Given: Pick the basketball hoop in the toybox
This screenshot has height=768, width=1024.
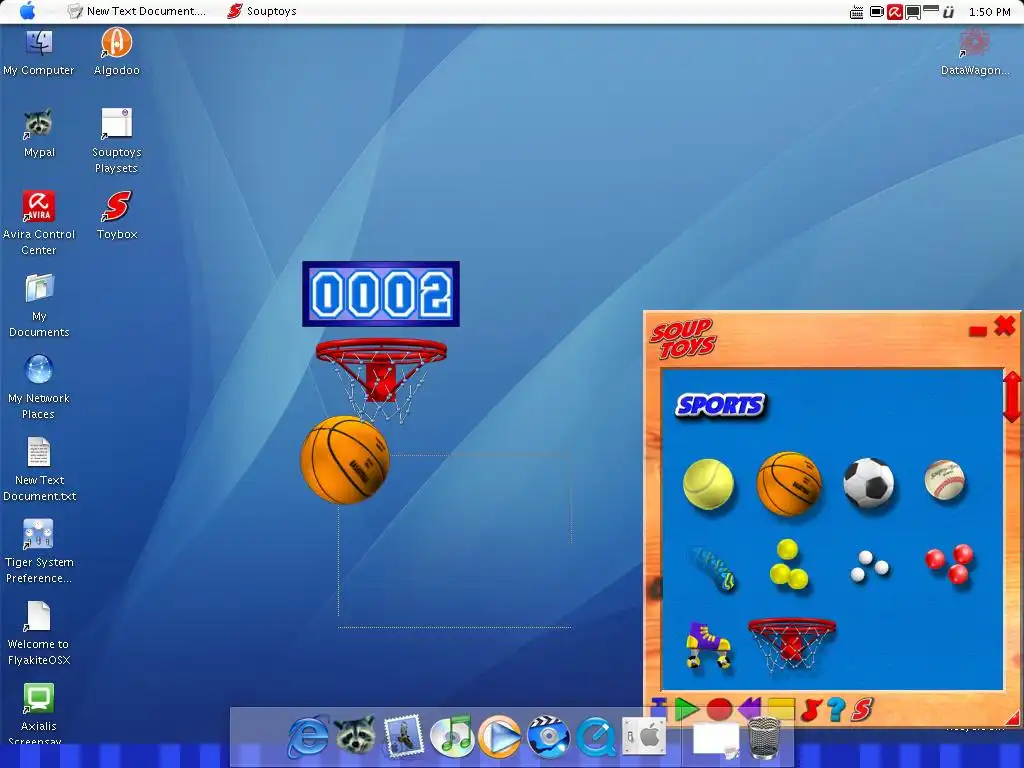Looking at the screenshot, I should click(x=791, y=644).
